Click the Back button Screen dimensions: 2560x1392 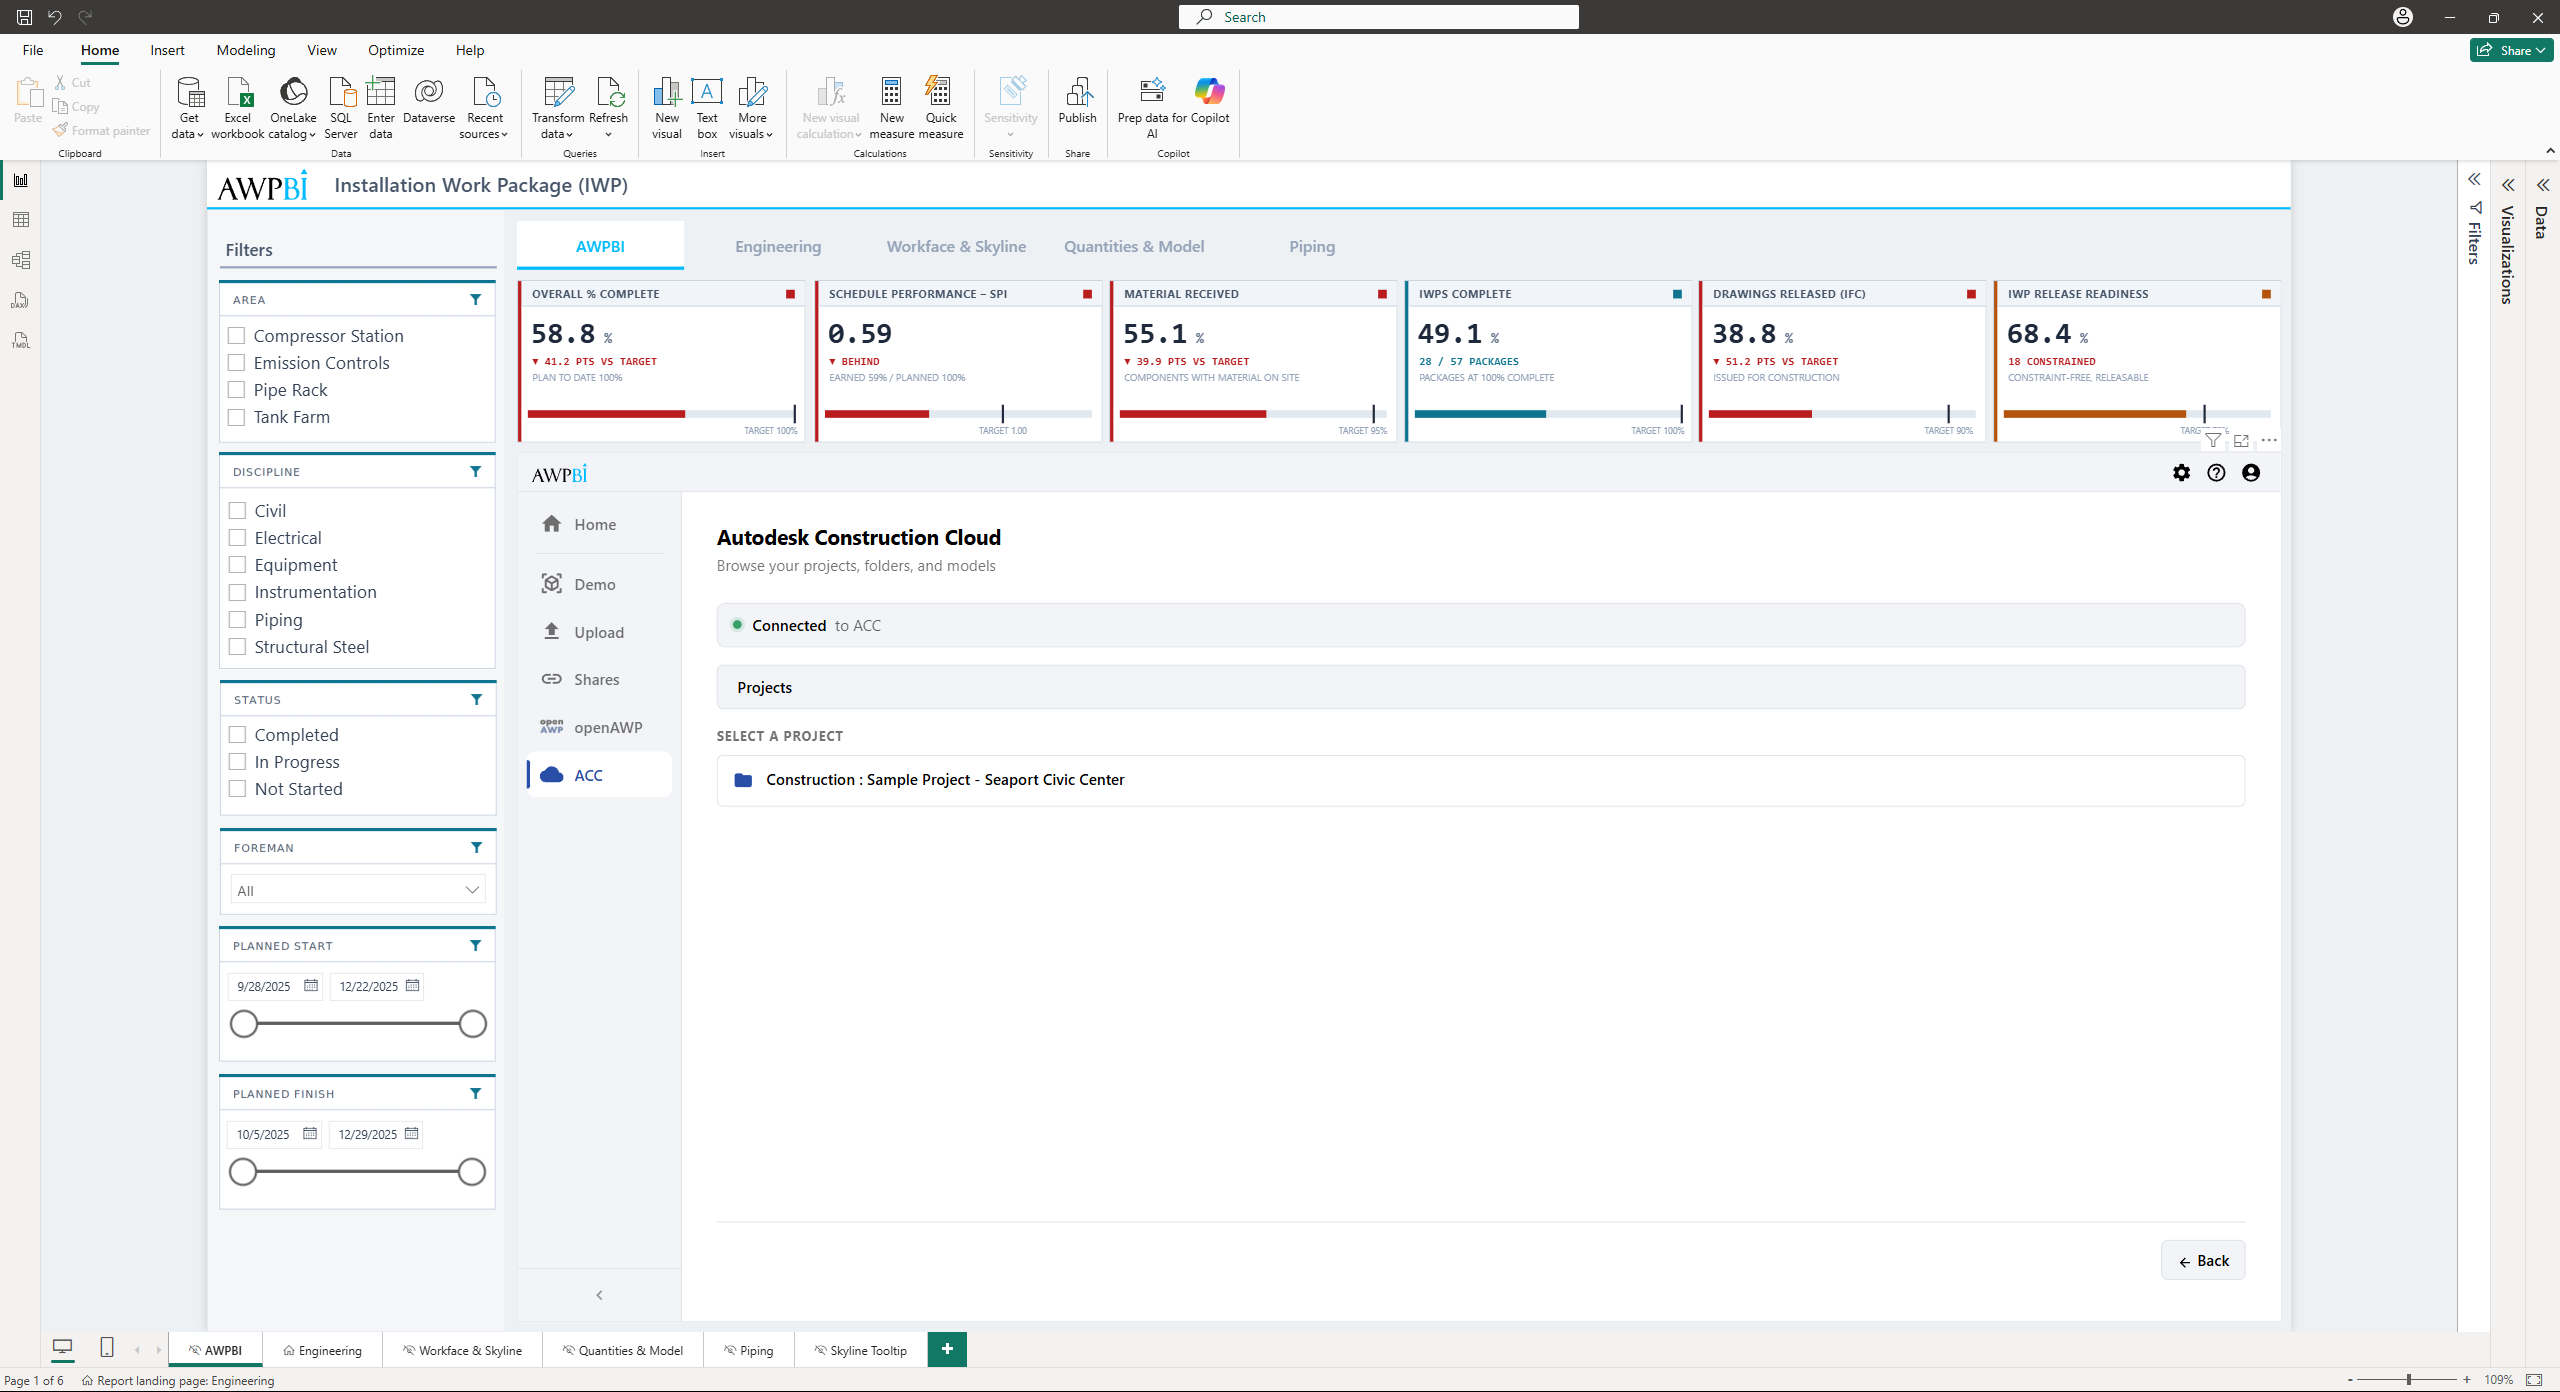tap(2203, 1261)
